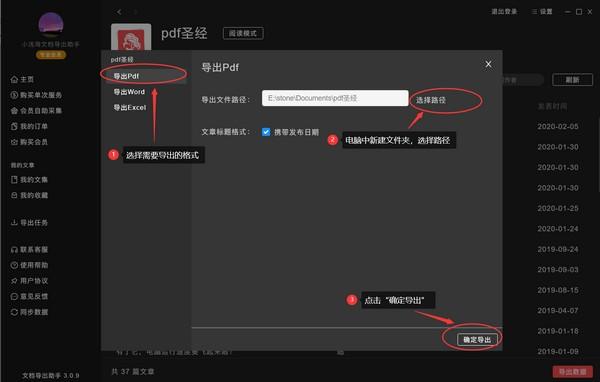Click the 2019-09-24 date row

pyautogui.click(x=558, y=249)
